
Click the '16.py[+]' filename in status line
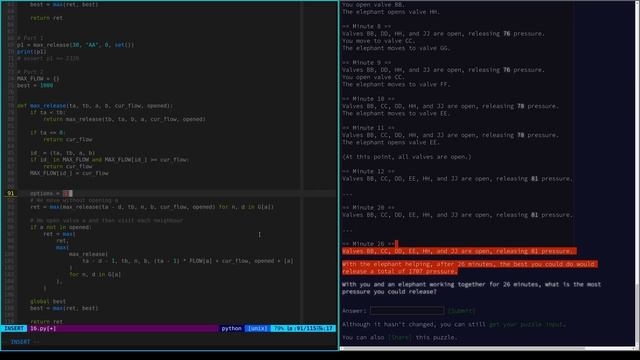click(x=43, y=328)
